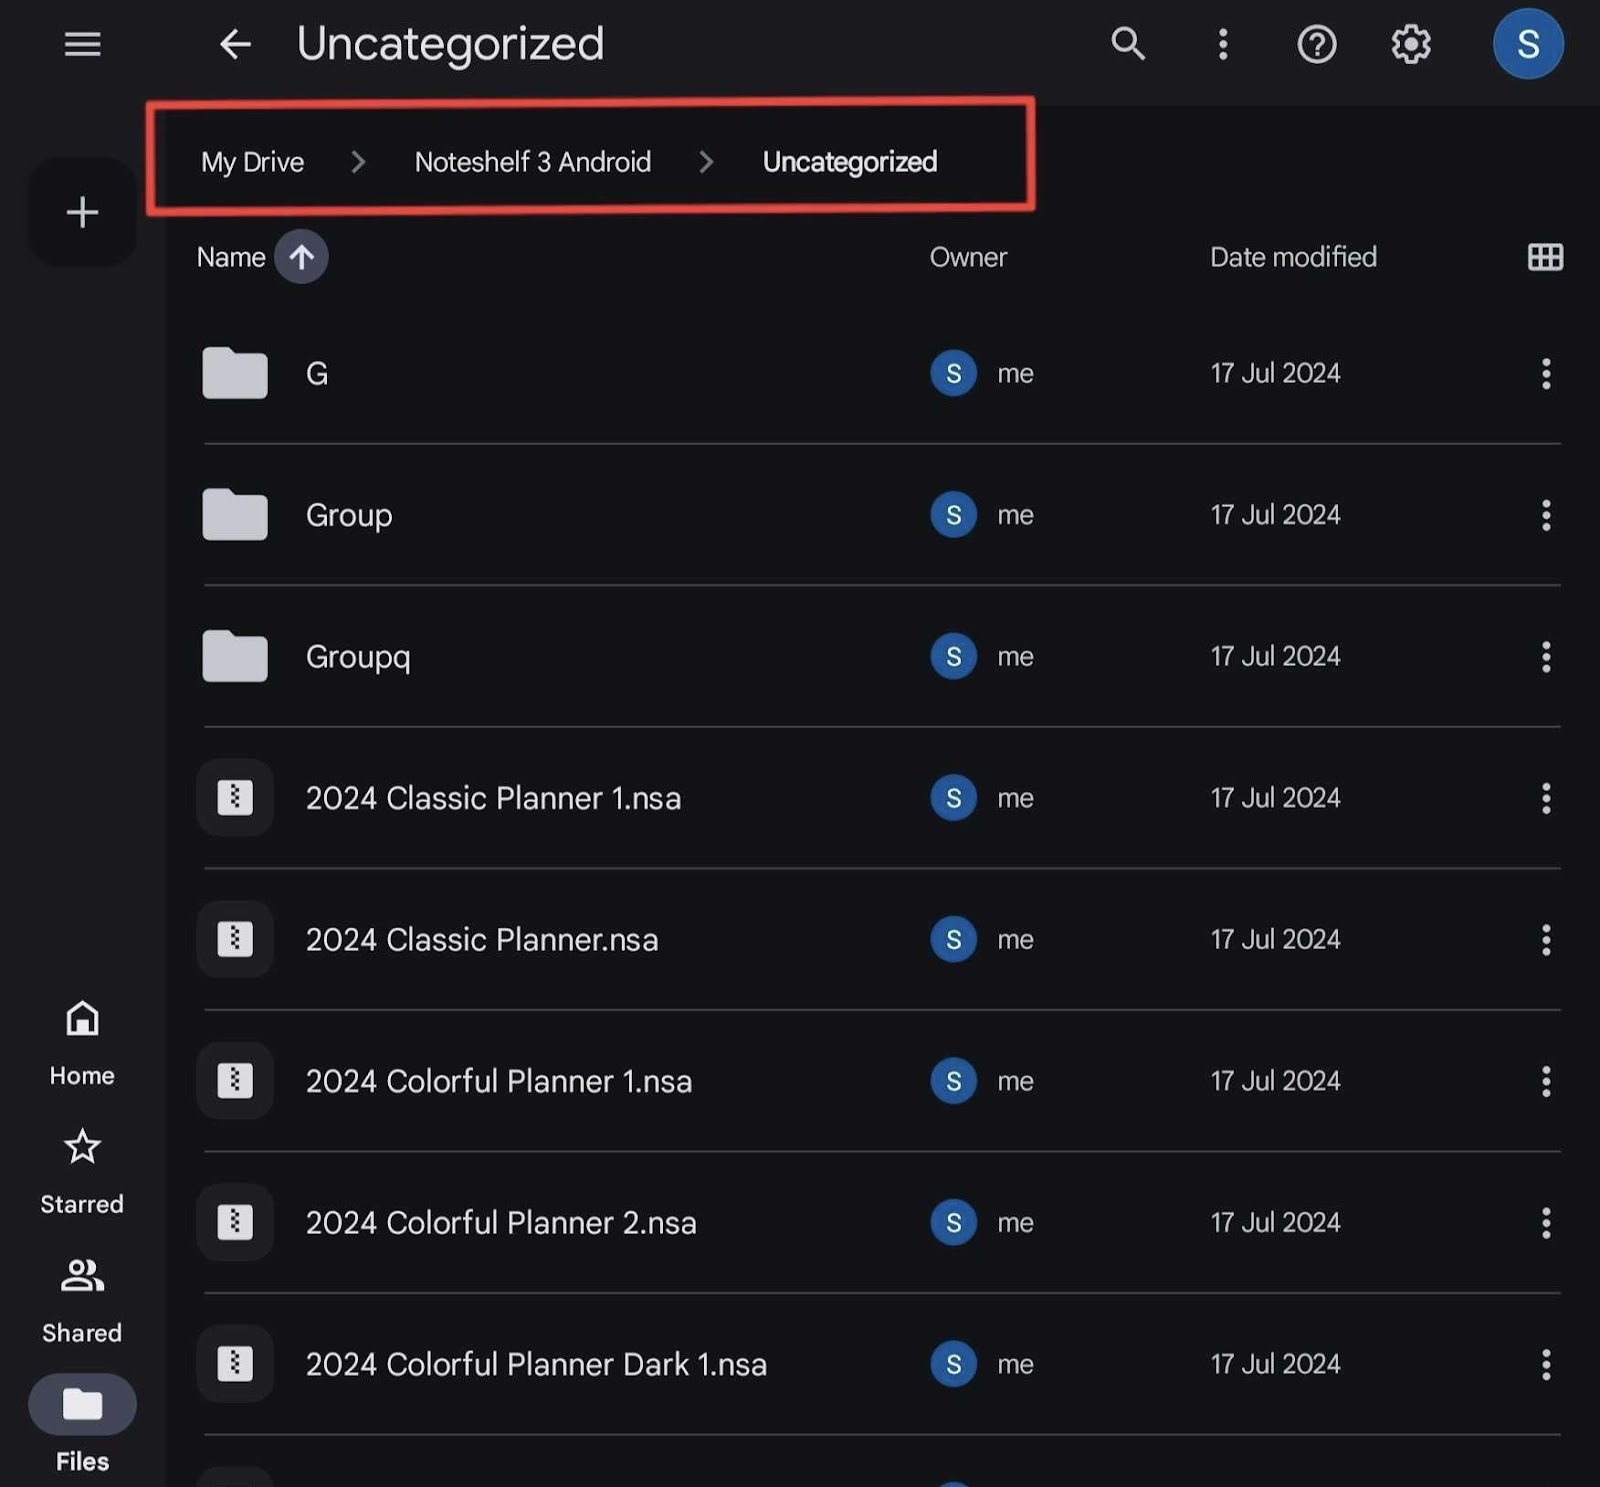Click the folder icon of Groupq
Screen dimensions: 1600x1487
pyautogui.click(x=234, y=656)
